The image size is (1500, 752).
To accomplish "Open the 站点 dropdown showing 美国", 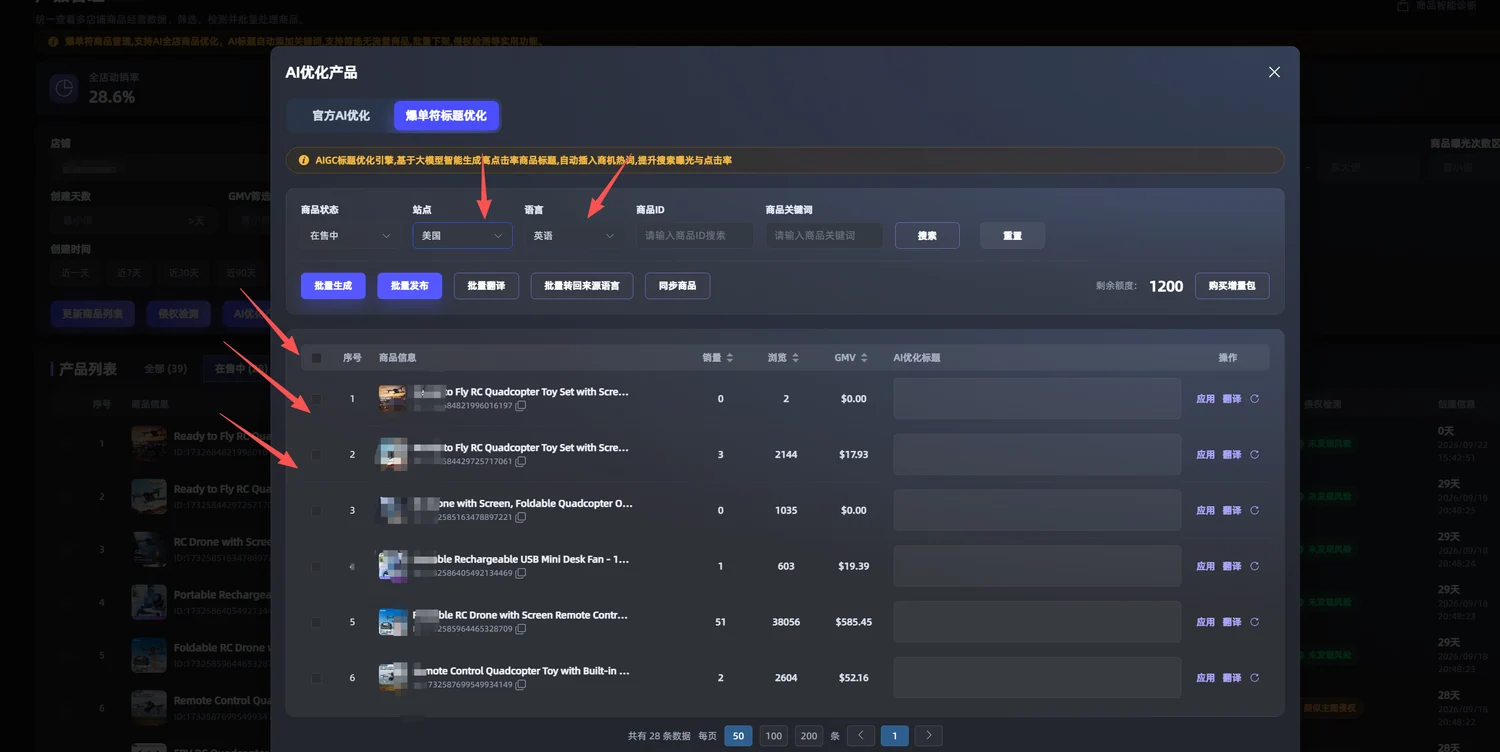I will click(x=462, y=236).
